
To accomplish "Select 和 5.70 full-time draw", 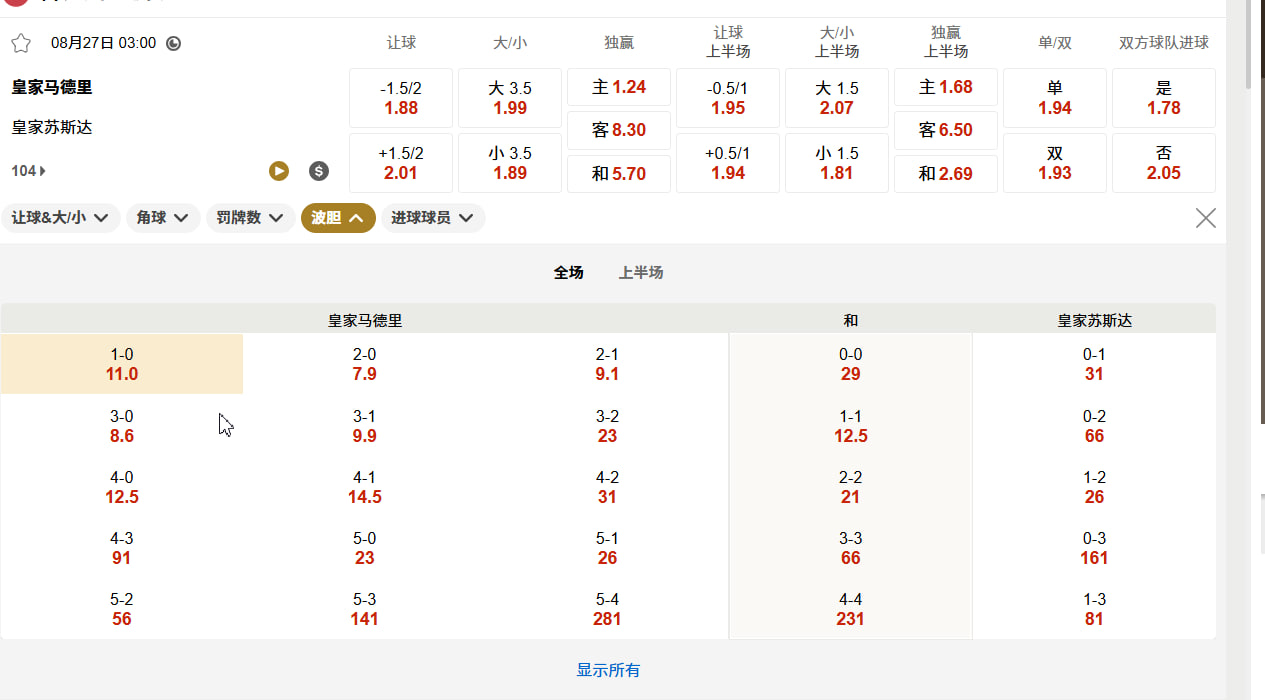I will click(x=619, y=174).
